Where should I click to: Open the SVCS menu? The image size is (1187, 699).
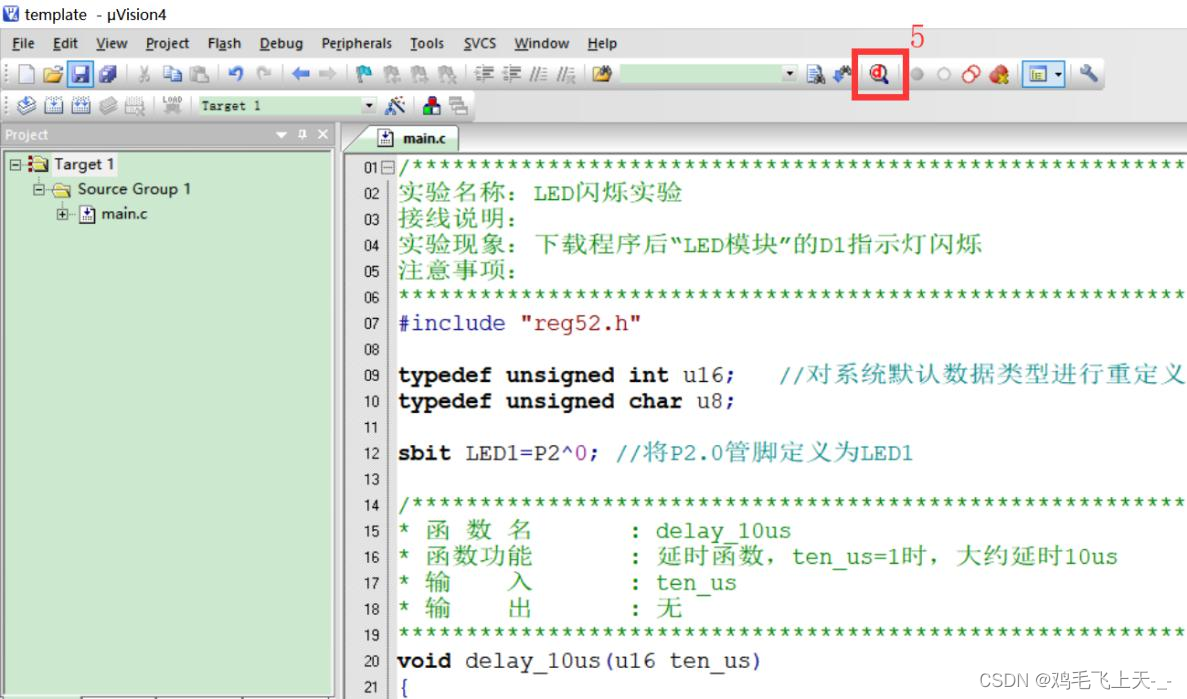480,43
